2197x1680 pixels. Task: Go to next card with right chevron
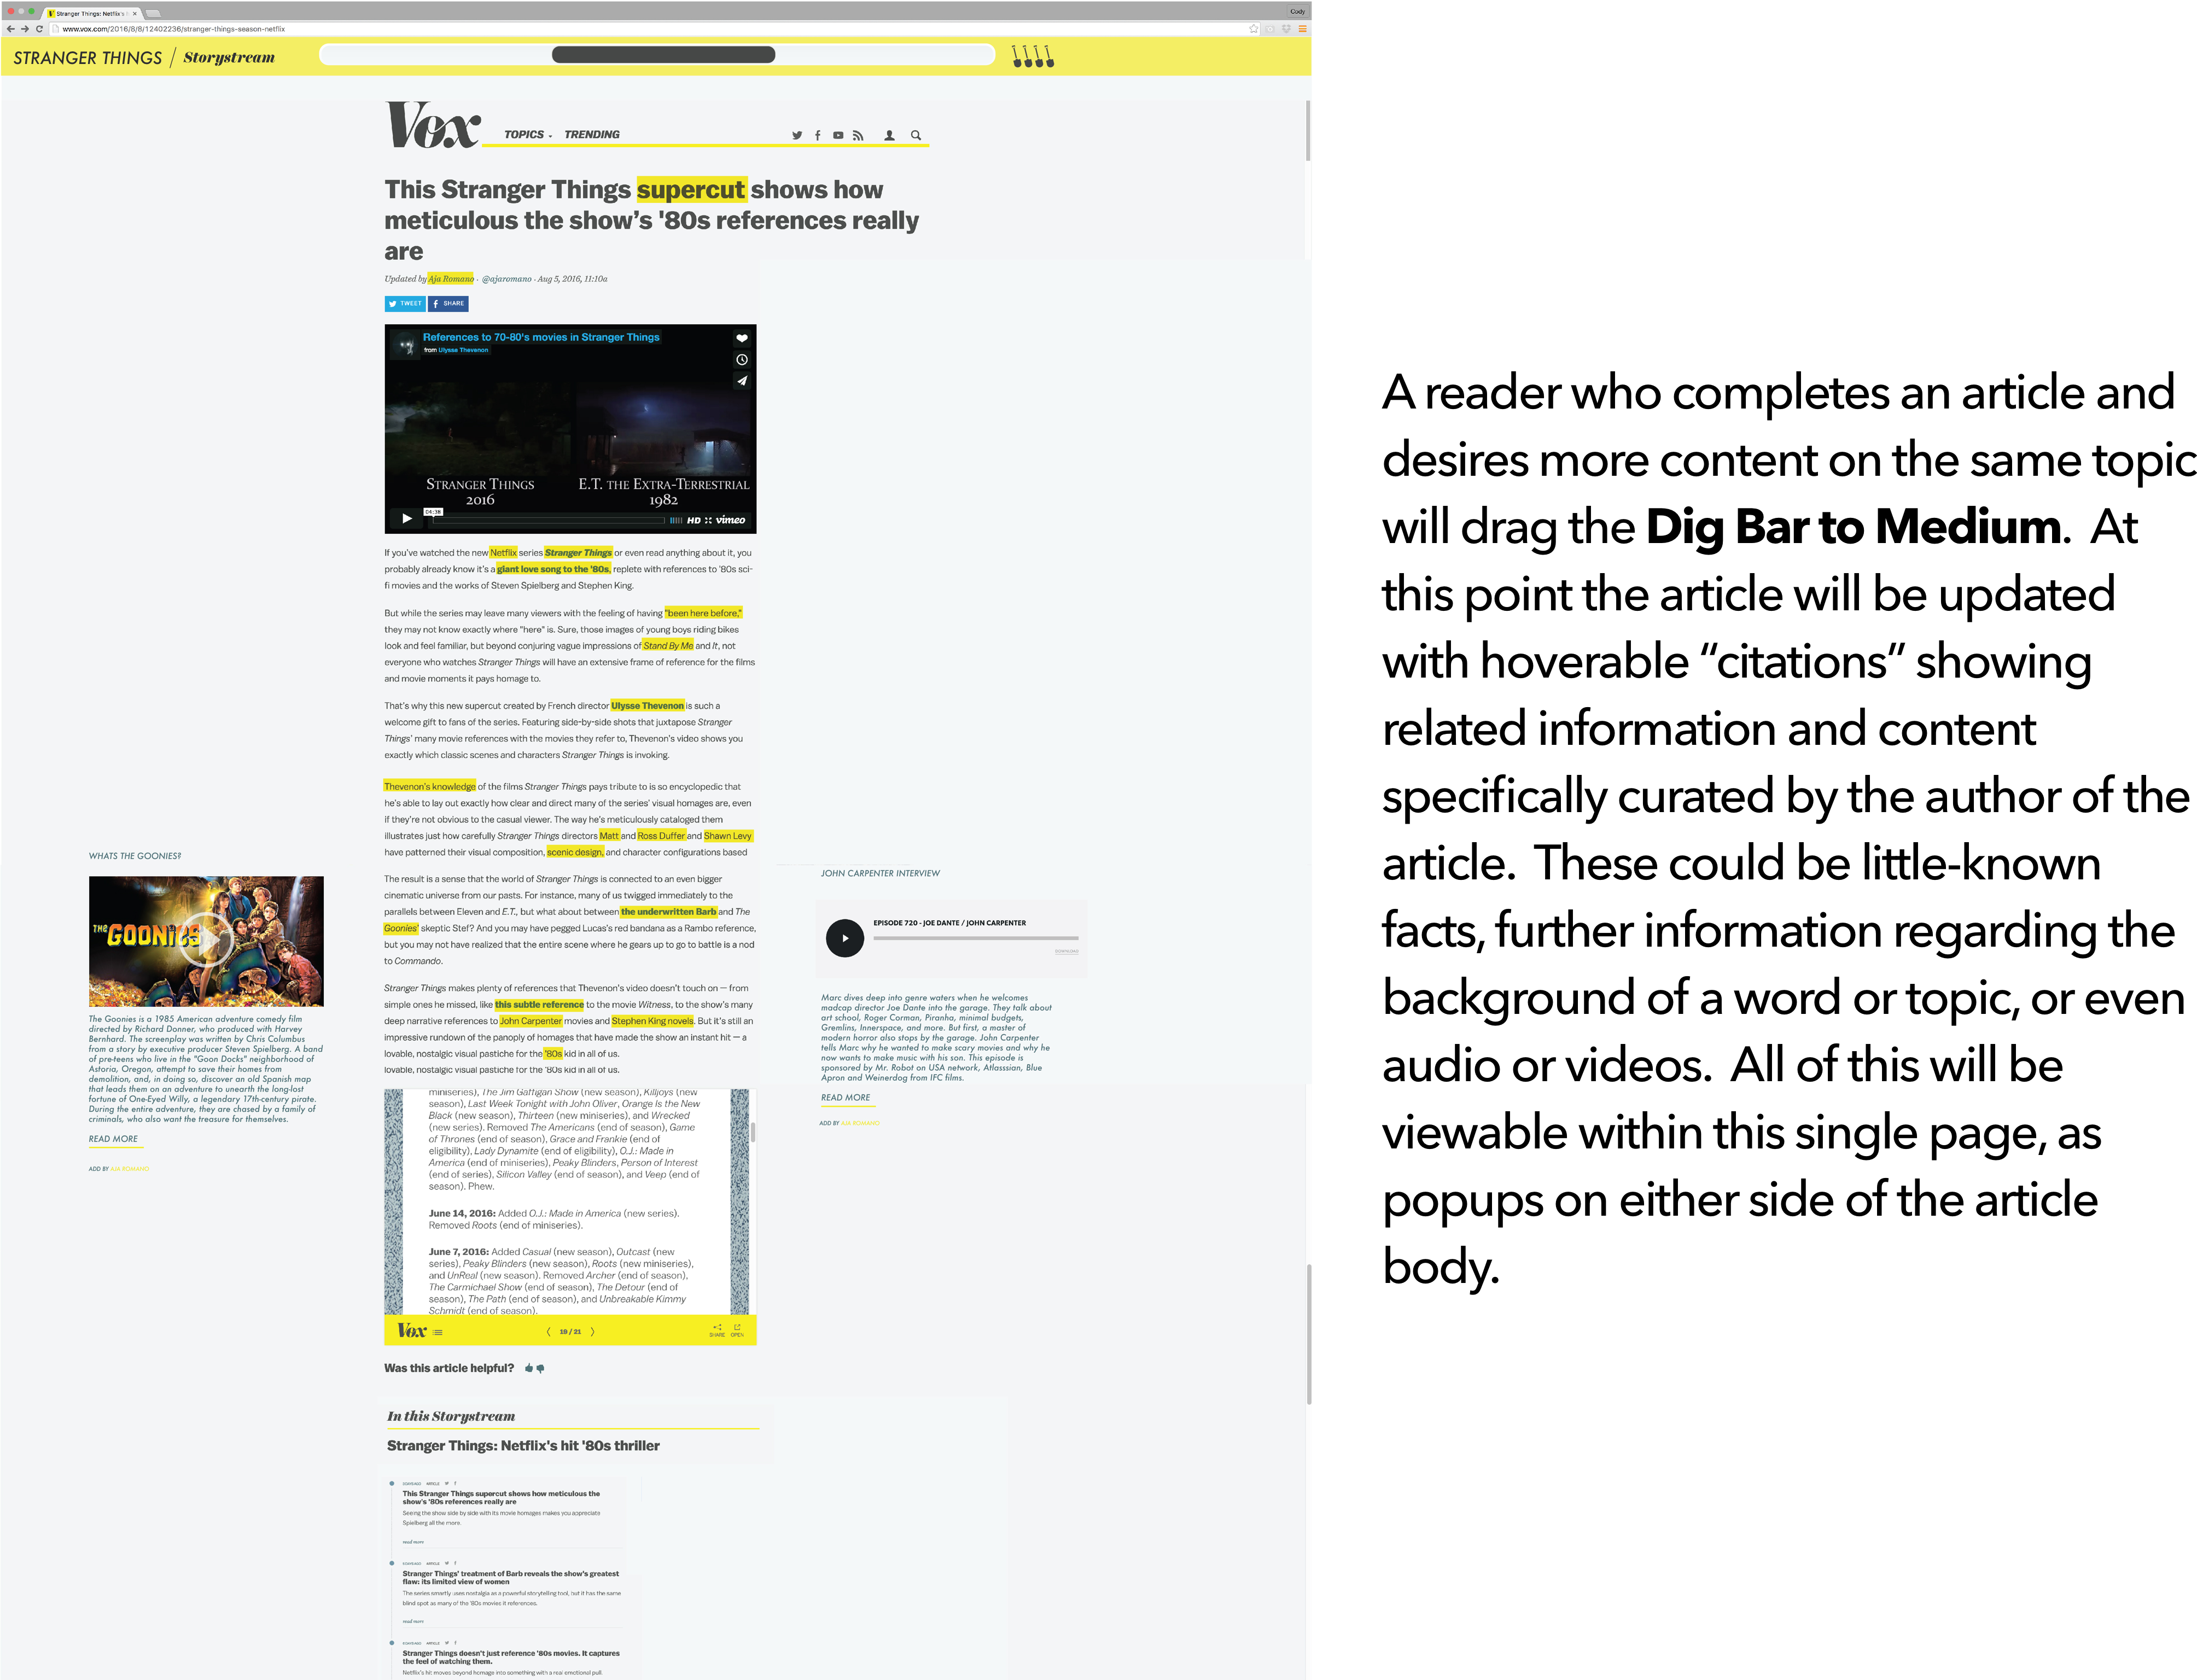[593, 1331]
